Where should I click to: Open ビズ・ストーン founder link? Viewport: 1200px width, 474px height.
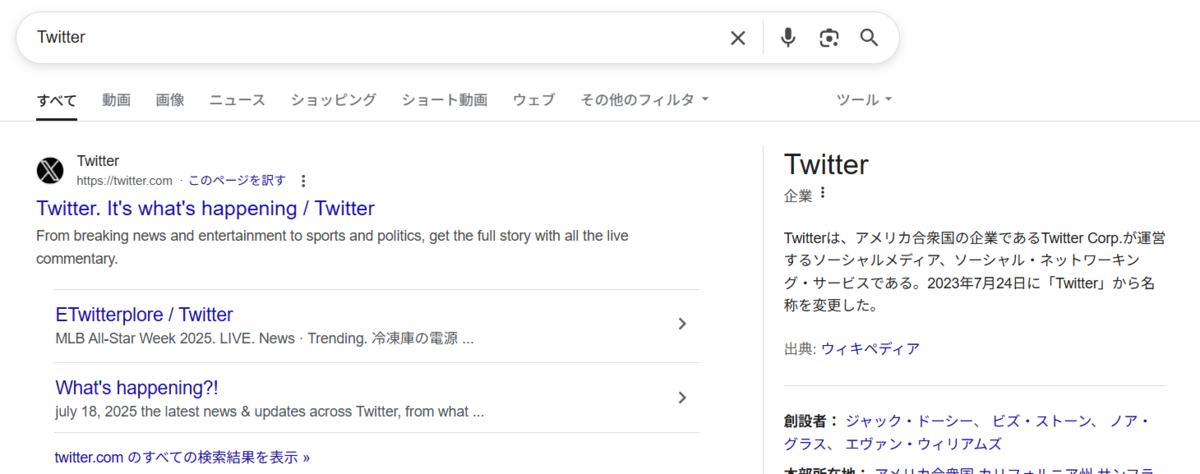[x=1042, y=420]
